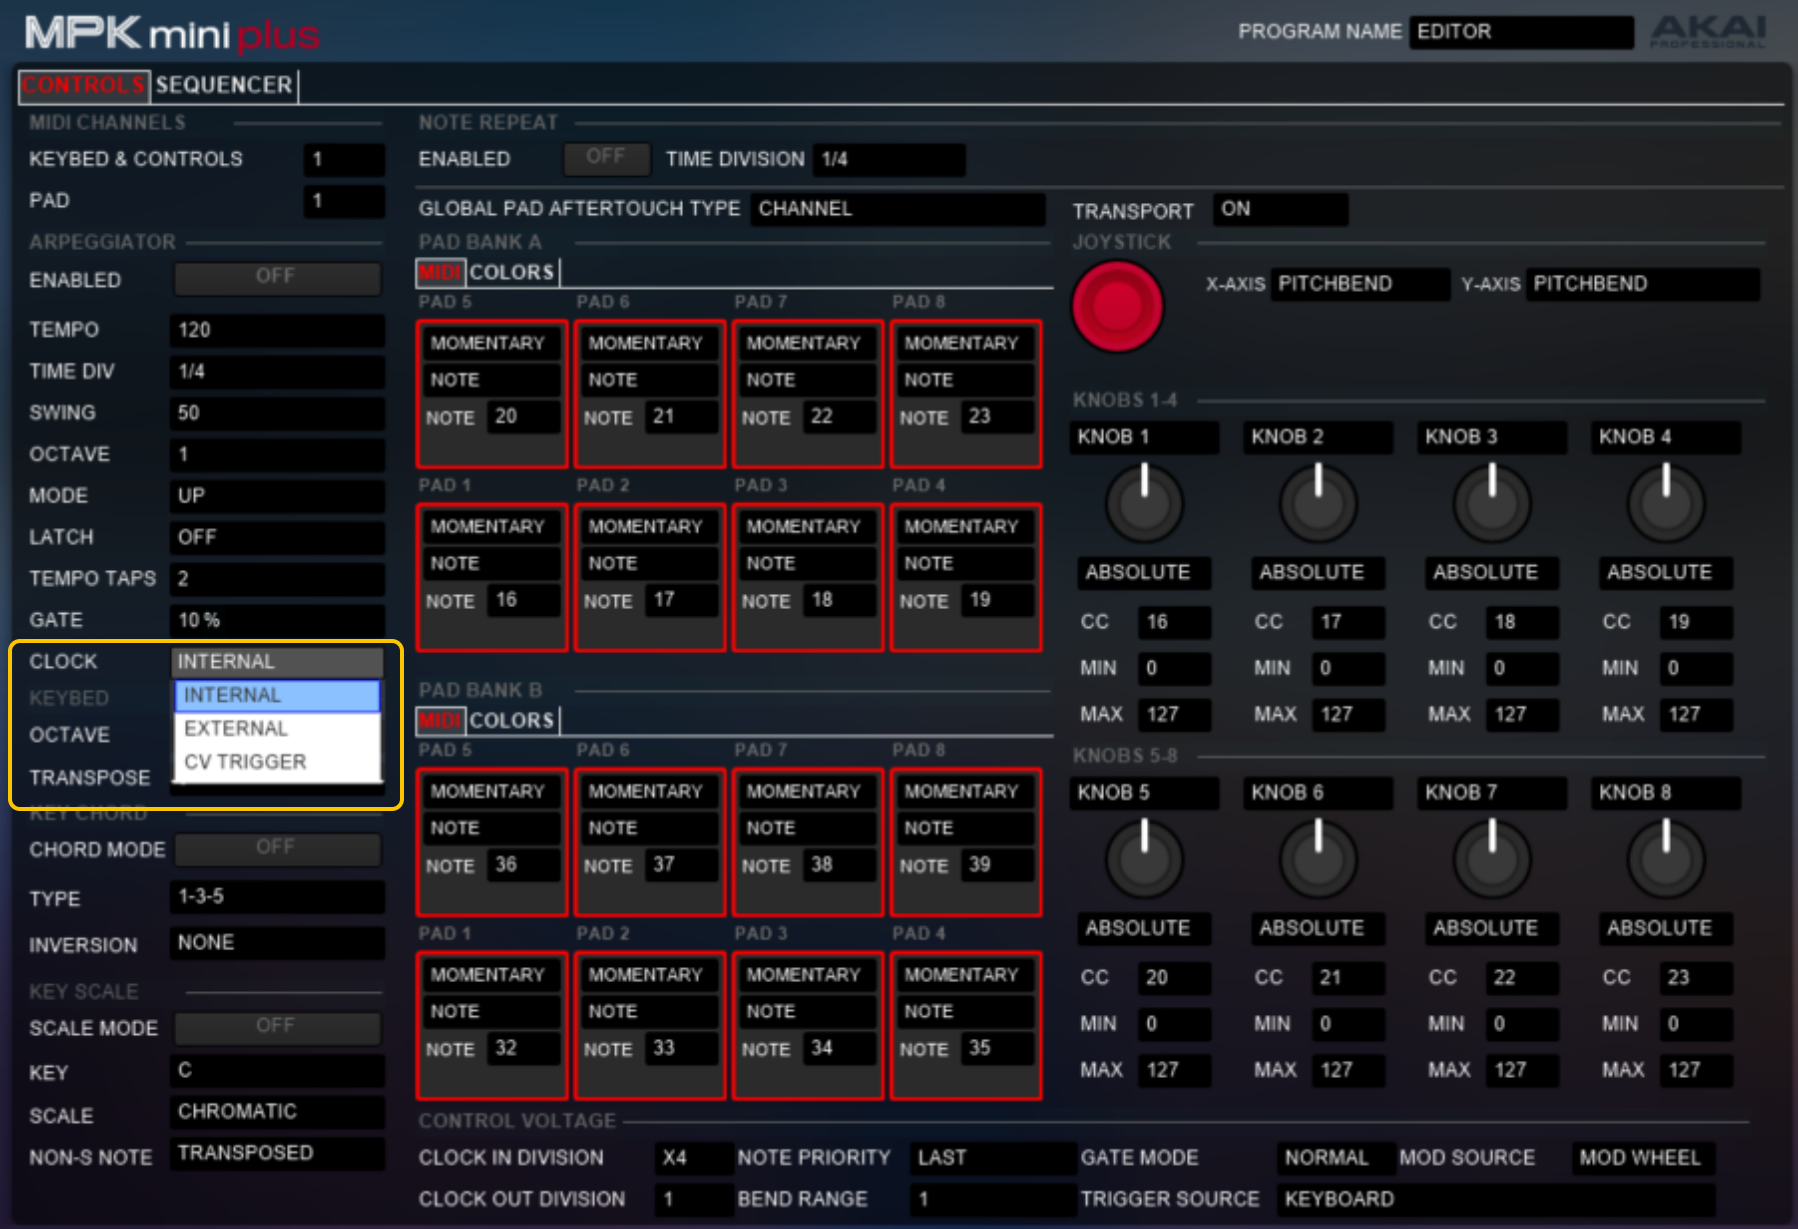Open the ABSOLUTE mode dropdown under Knob 8
Viewport: 1798px width, 1229px height.
tap(1666, 929)
